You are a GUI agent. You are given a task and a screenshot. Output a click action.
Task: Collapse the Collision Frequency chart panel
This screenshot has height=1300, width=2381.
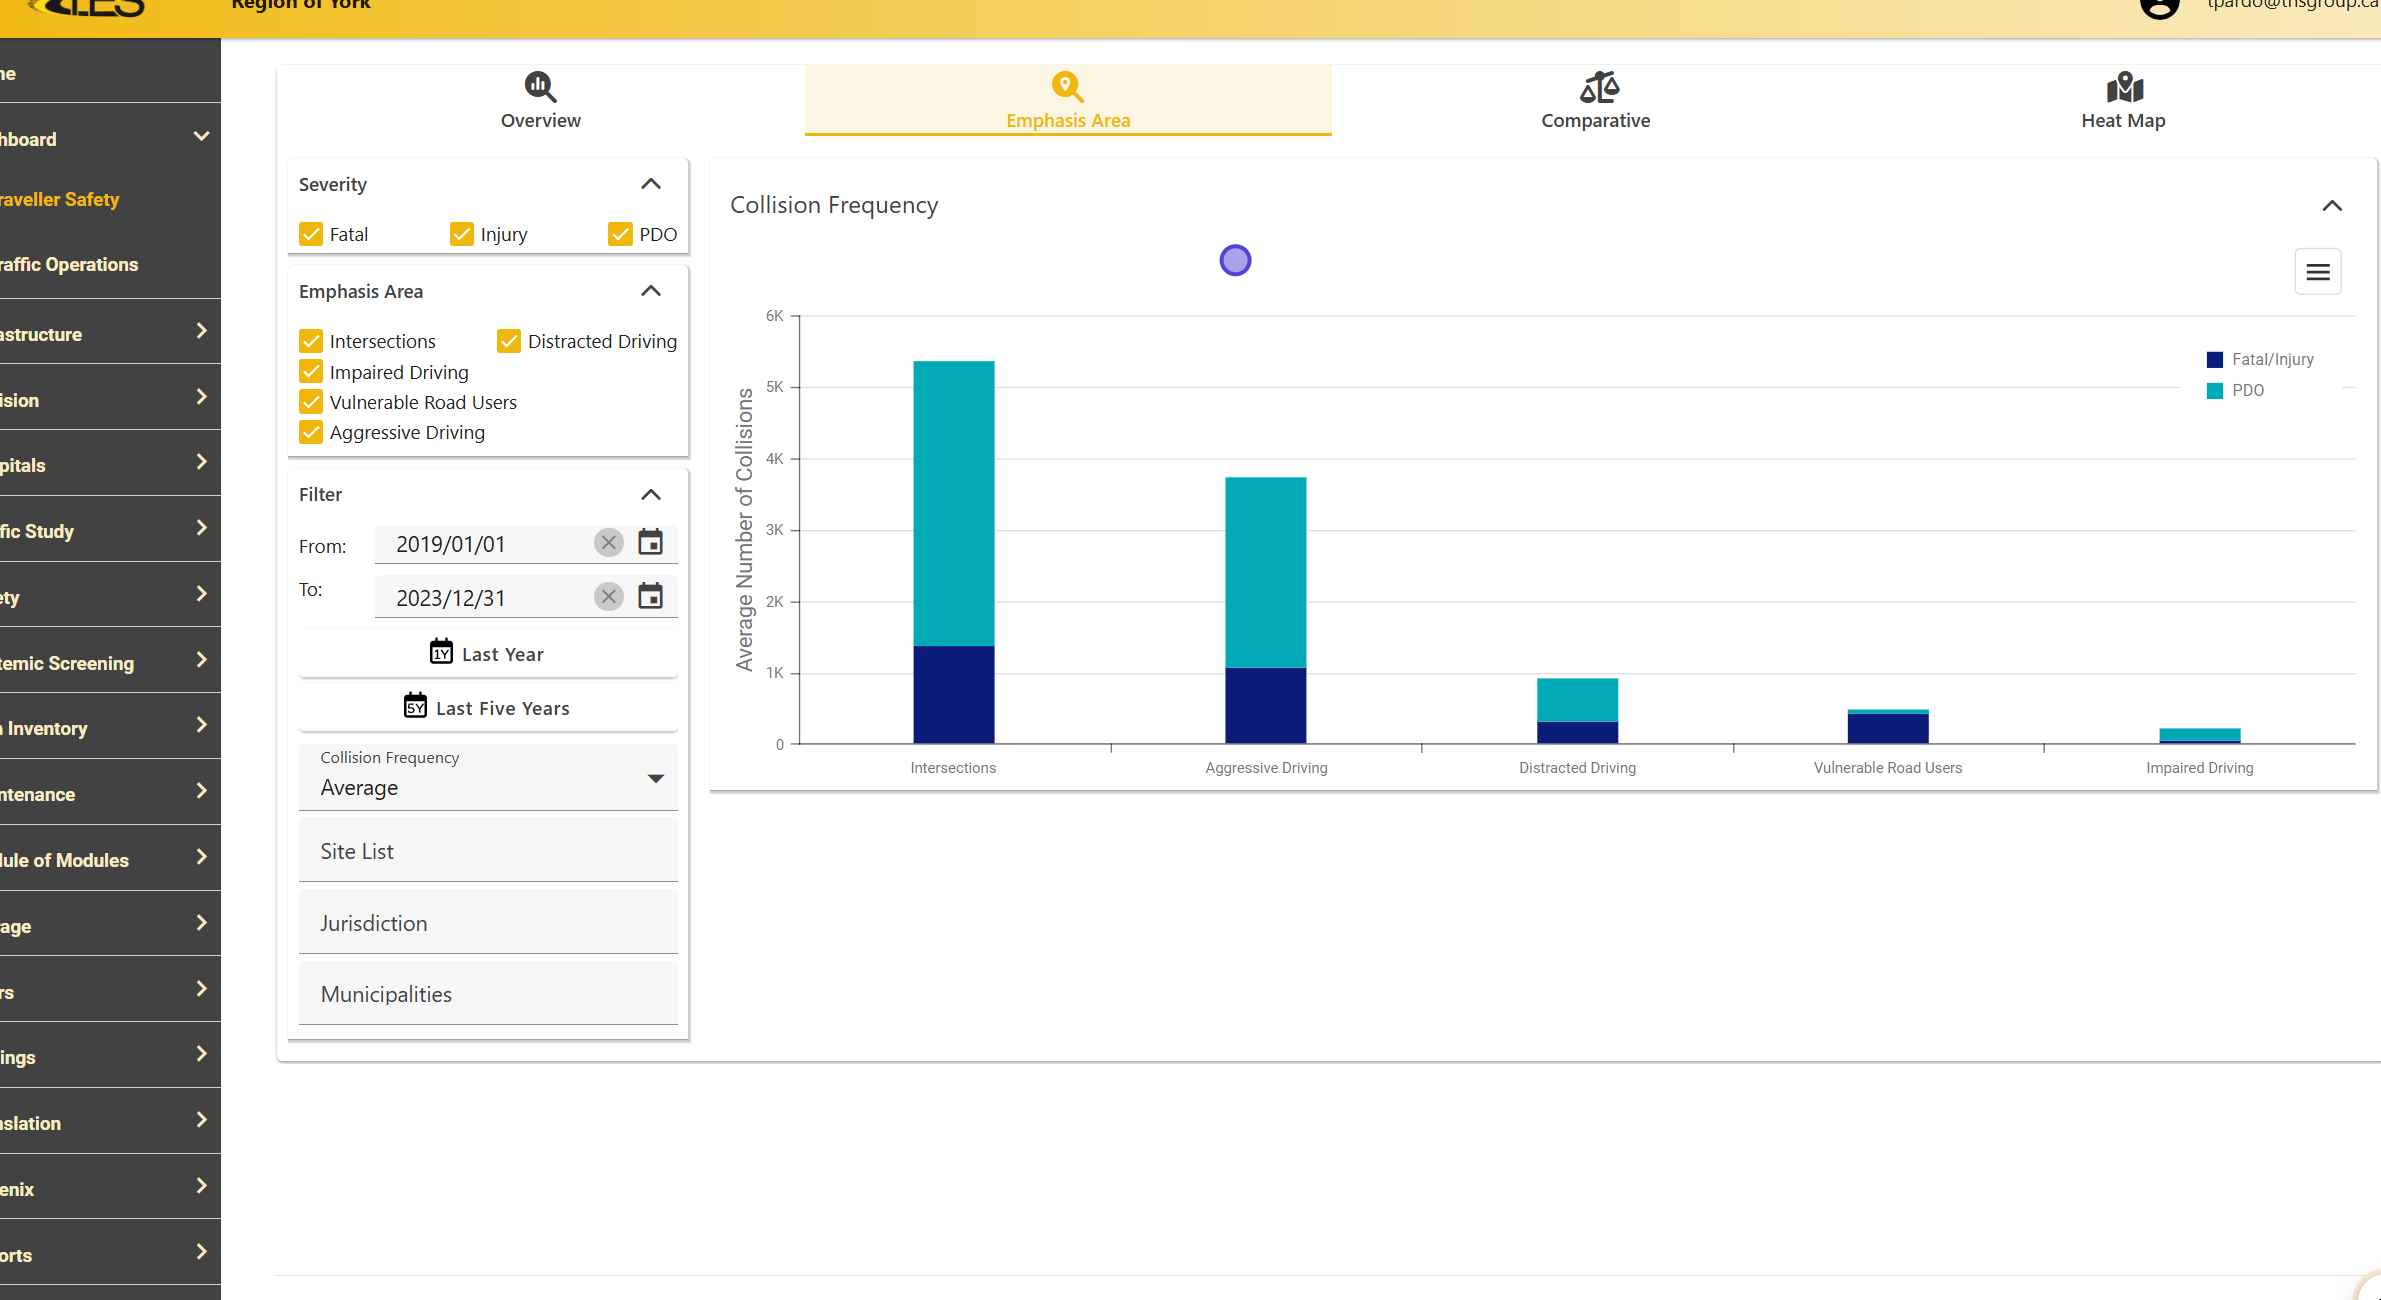click(x=2331, y=206)
